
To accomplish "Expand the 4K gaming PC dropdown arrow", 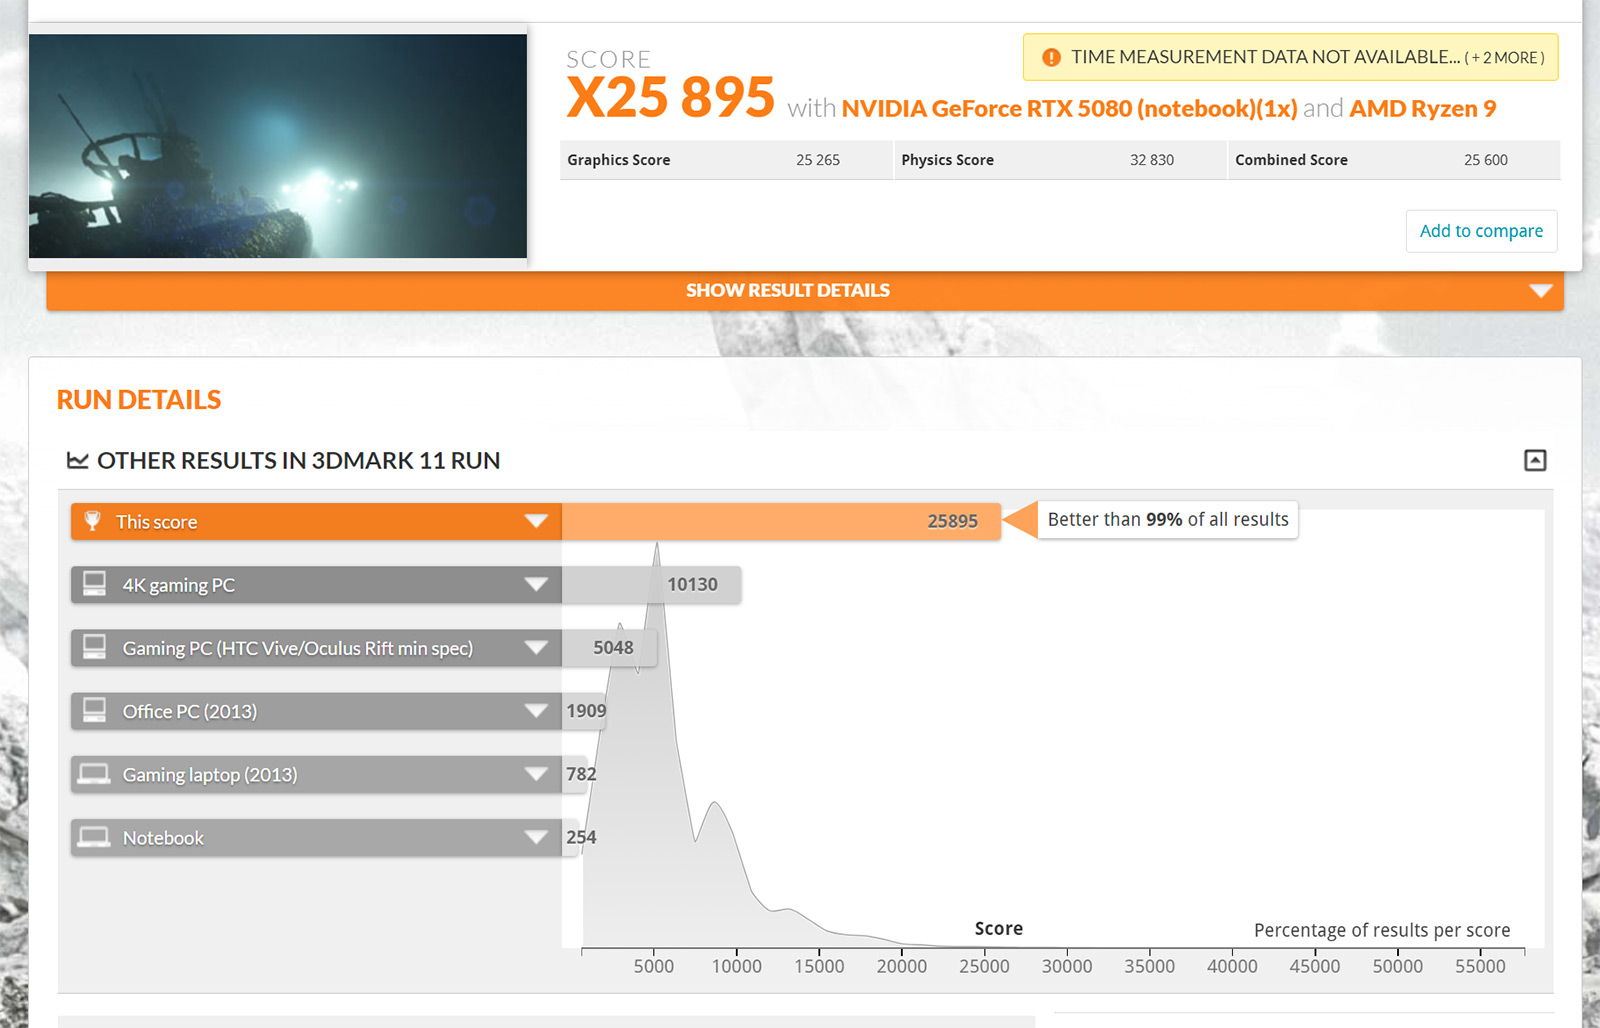I will 536,584.
